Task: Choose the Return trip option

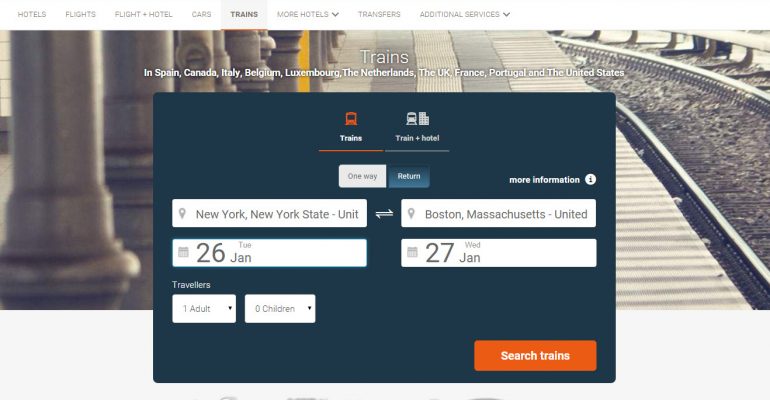Action: pos(409,176)
